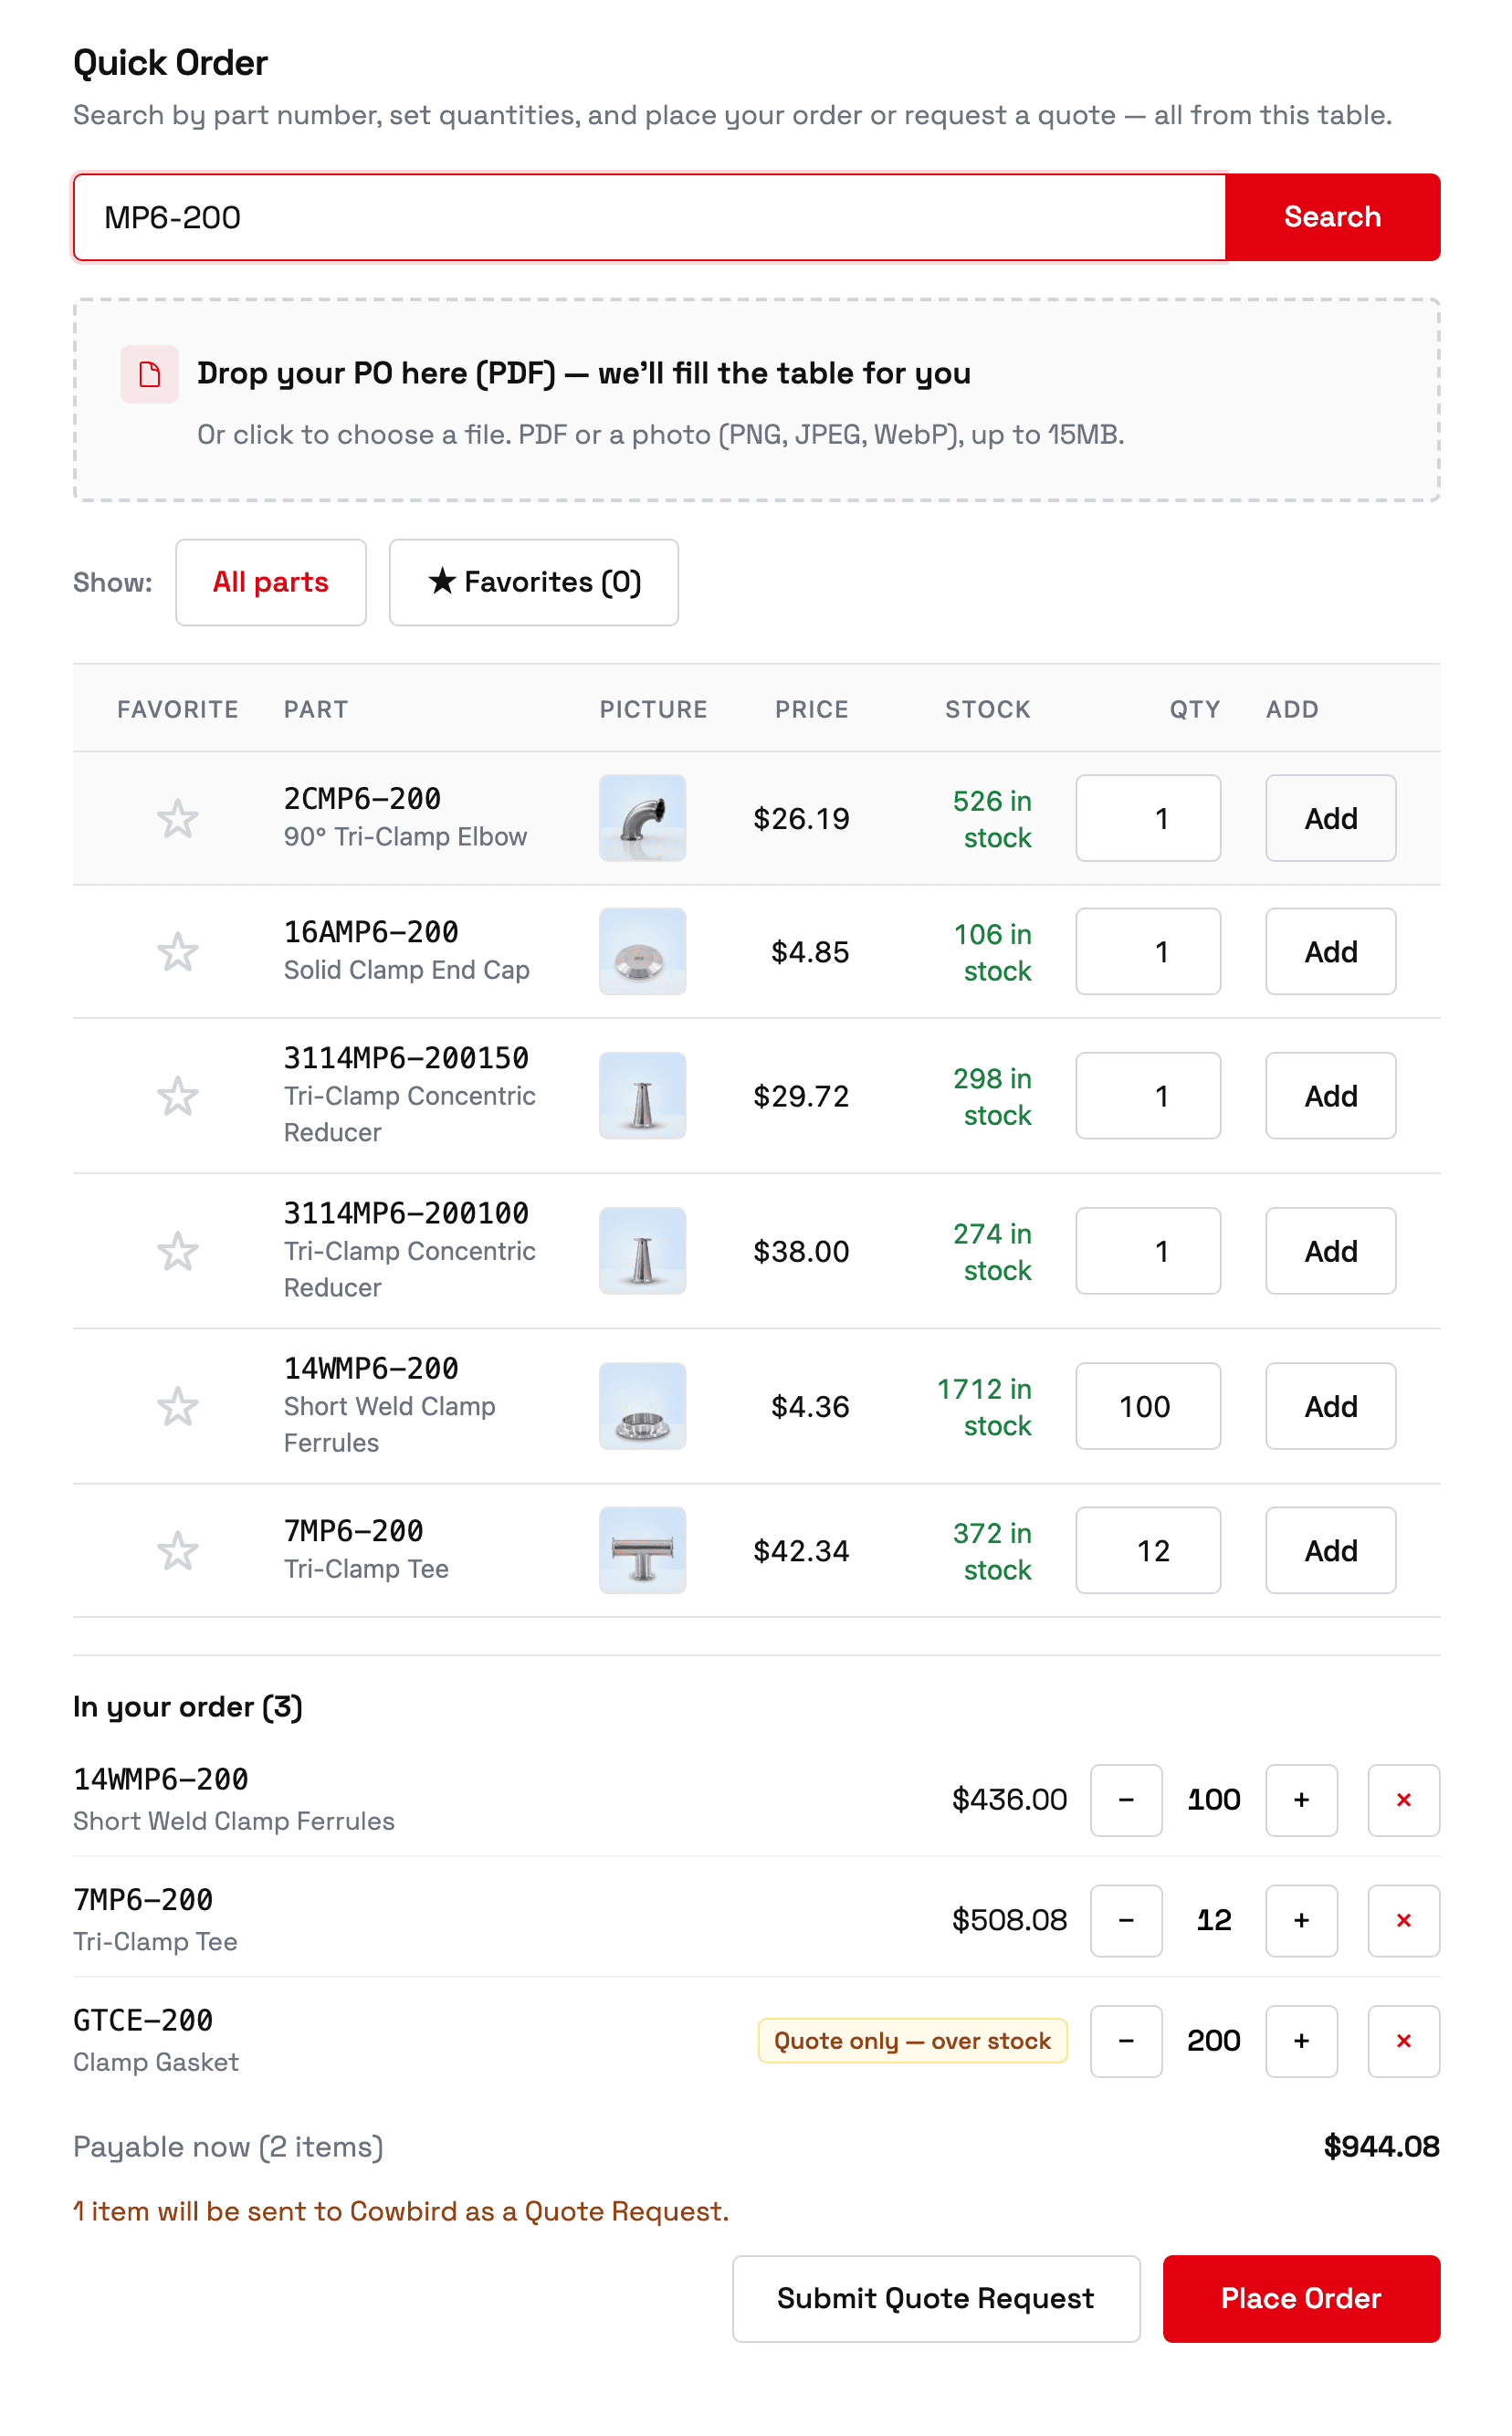Click the red Search button
1512x2436 pixels.
point(1332,217)
